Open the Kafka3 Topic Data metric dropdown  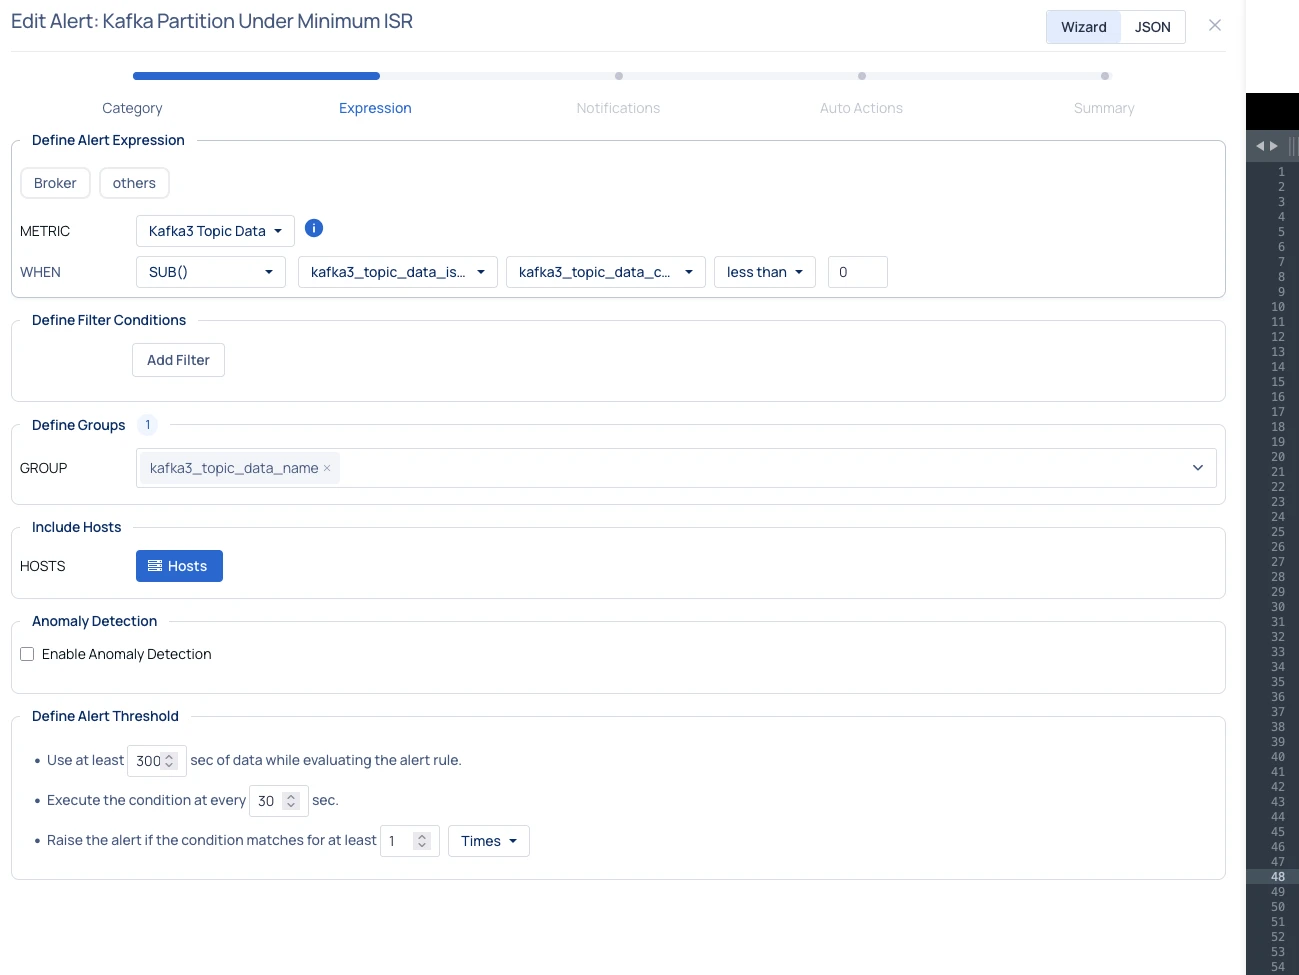click(215, 231)
